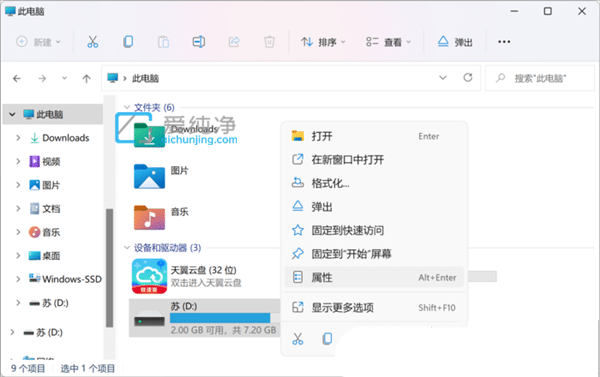The width and height of the screenshot is (600, 377).
Task: Expand the Downloads tree node
Action: [x=18, y=137]
